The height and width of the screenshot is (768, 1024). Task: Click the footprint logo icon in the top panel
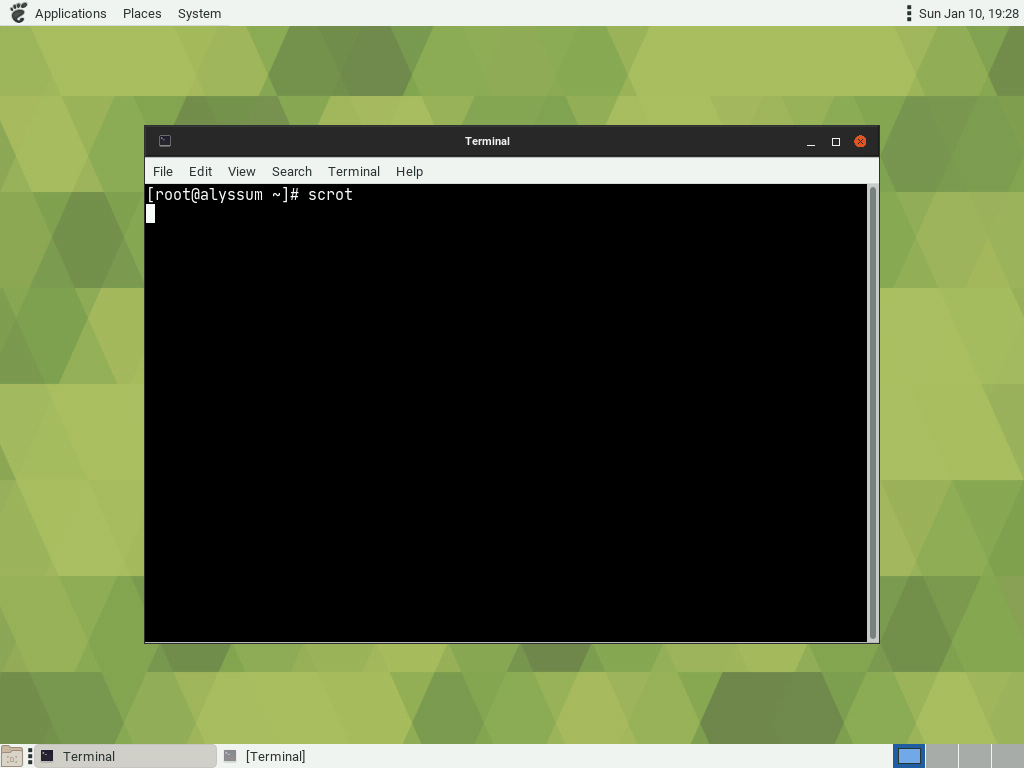point(18,12)
